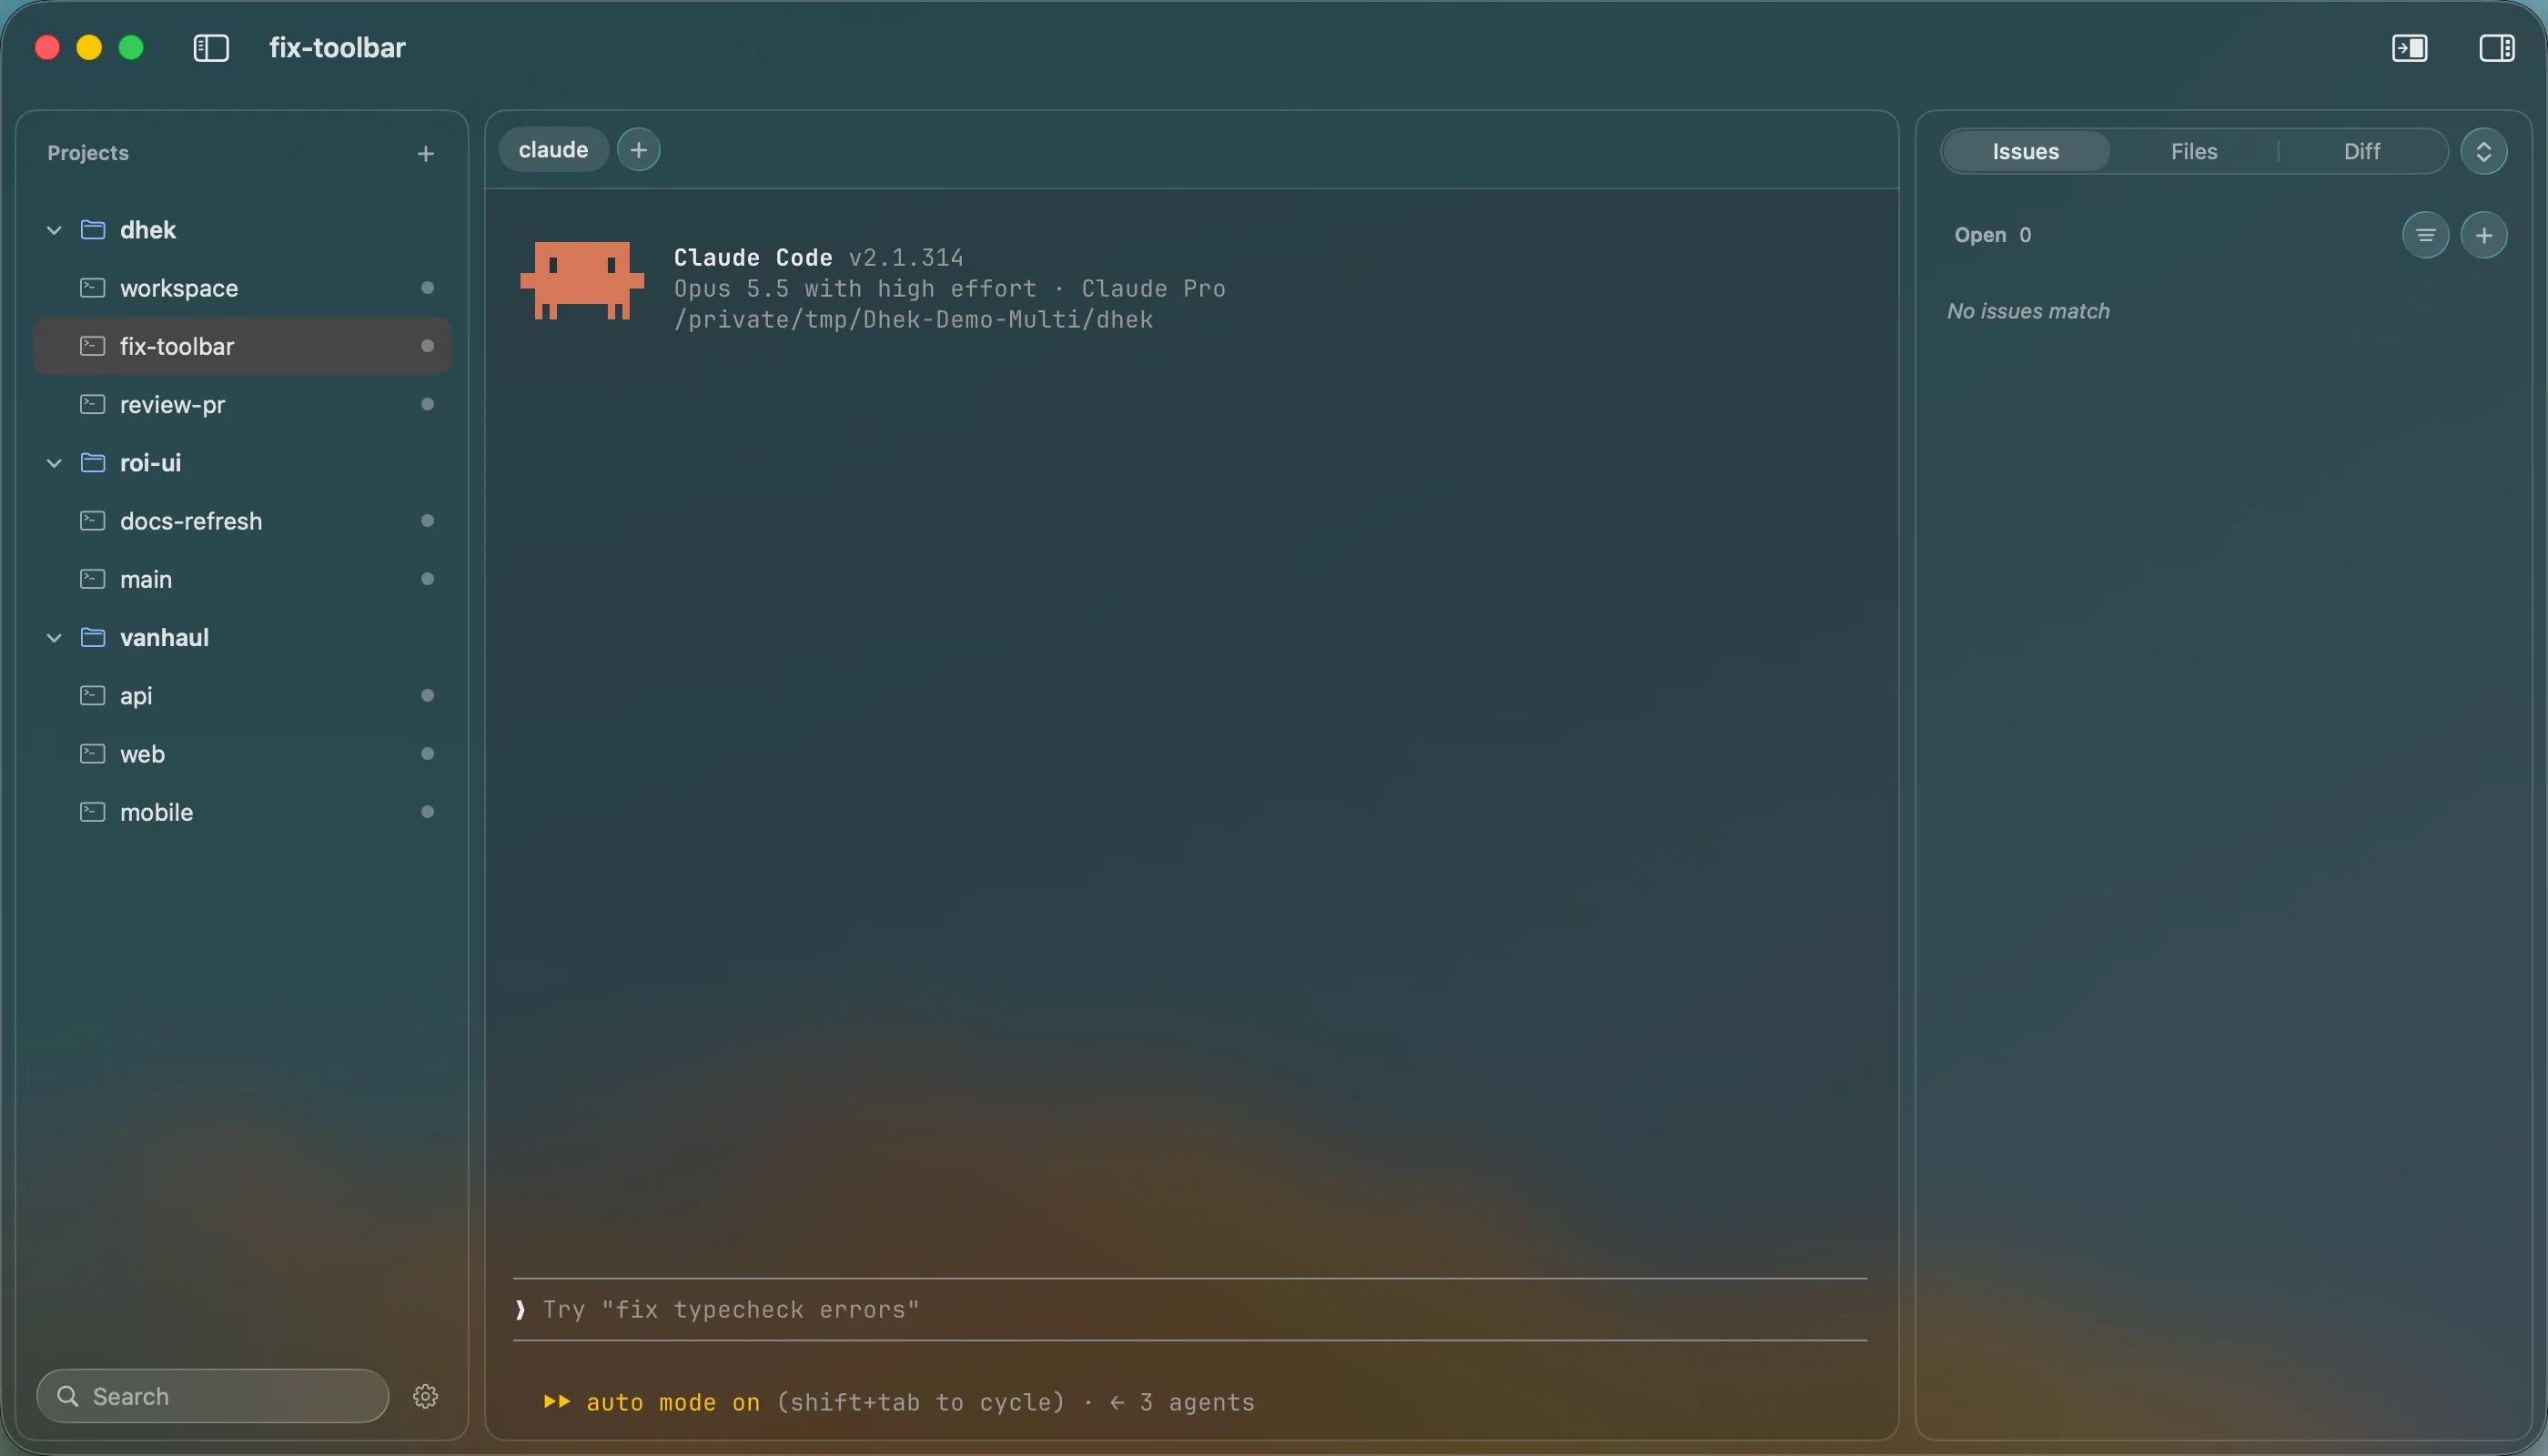This screenshot has width=2548, height=1456.
Task: Open the web session under vanhaul
Action: pos(242,753)
